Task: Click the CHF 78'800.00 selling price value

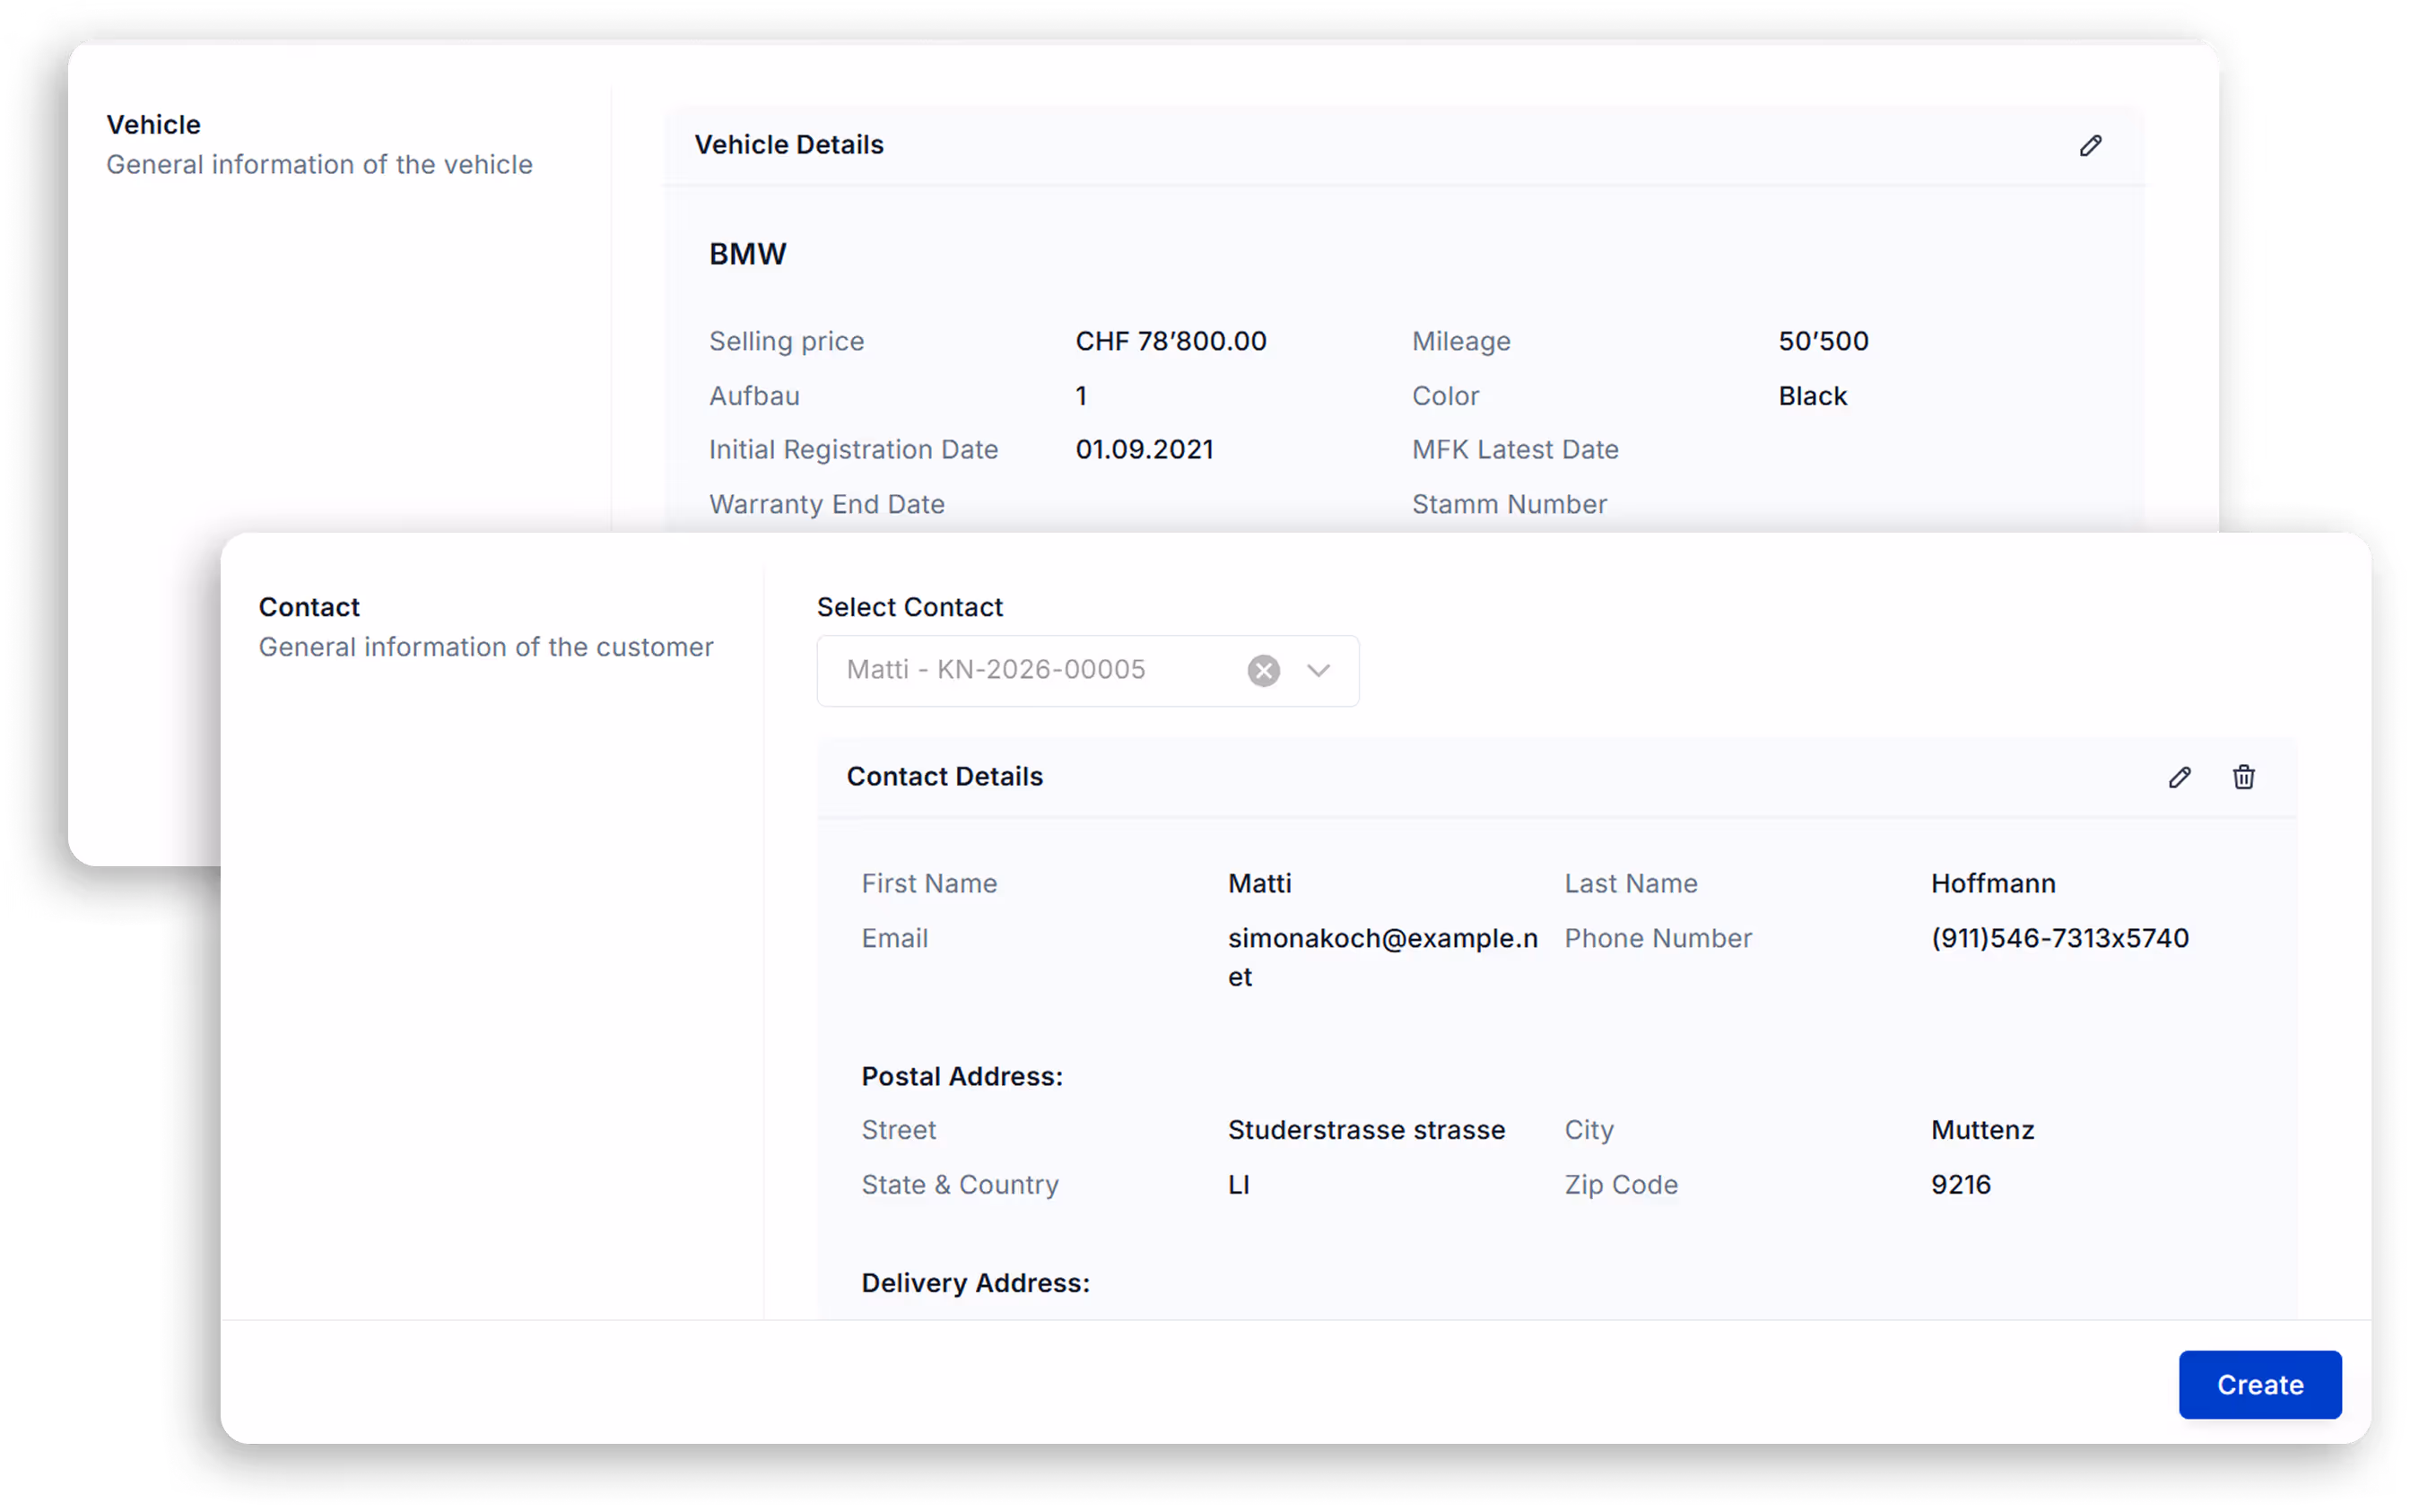Action: tap(1170, 342)
